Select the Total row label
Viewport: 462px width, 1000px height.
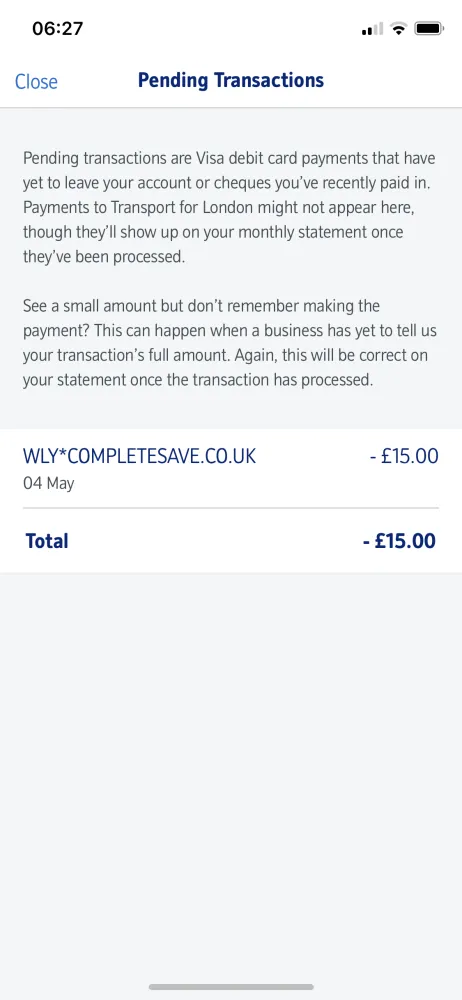47,541
